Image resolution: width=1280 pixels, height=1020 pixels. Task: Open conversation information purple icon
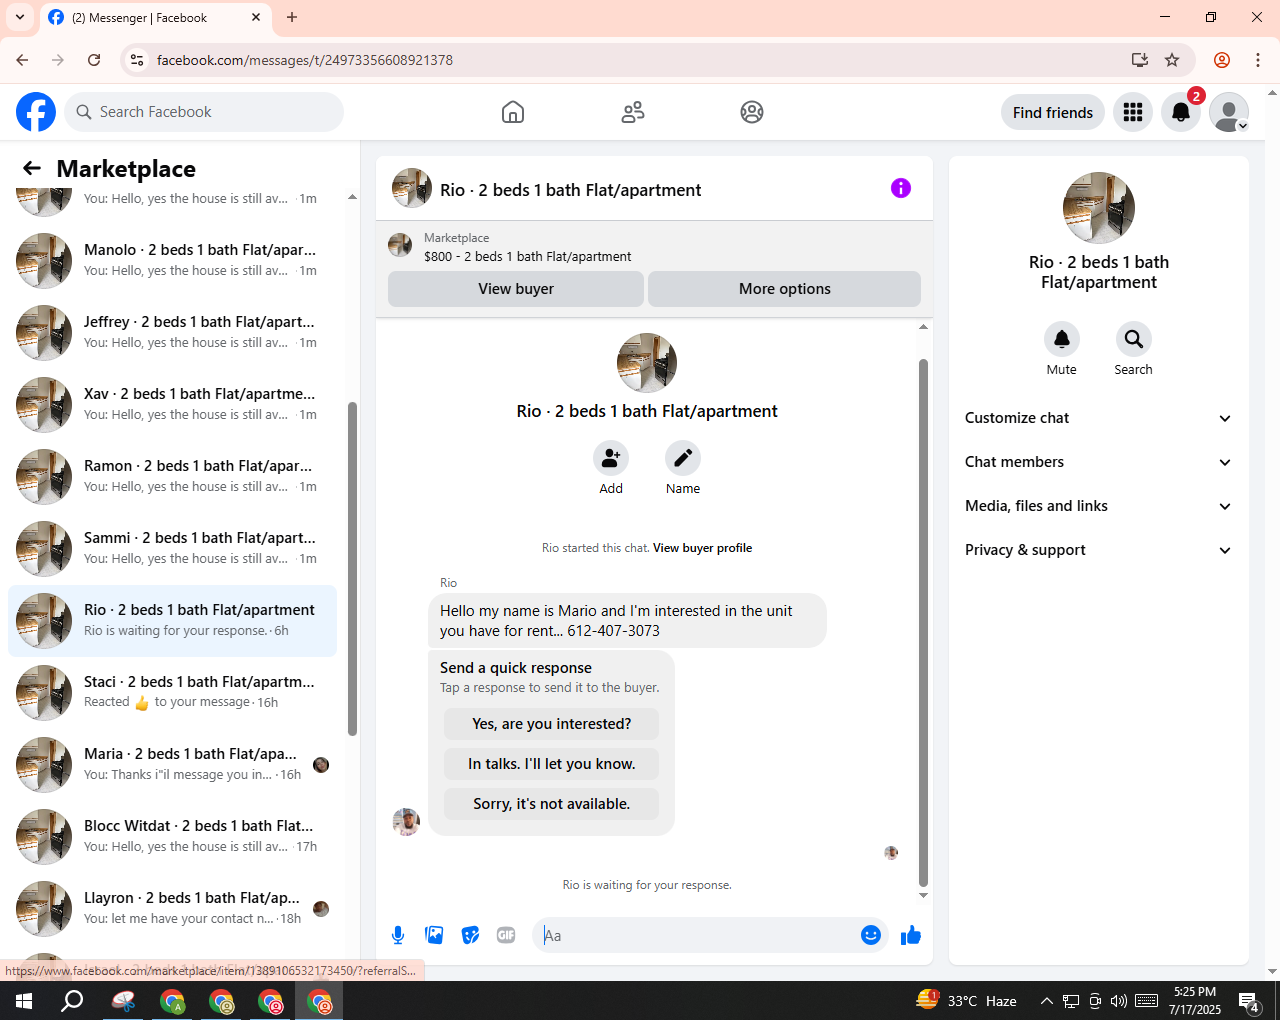click(901, 188)
